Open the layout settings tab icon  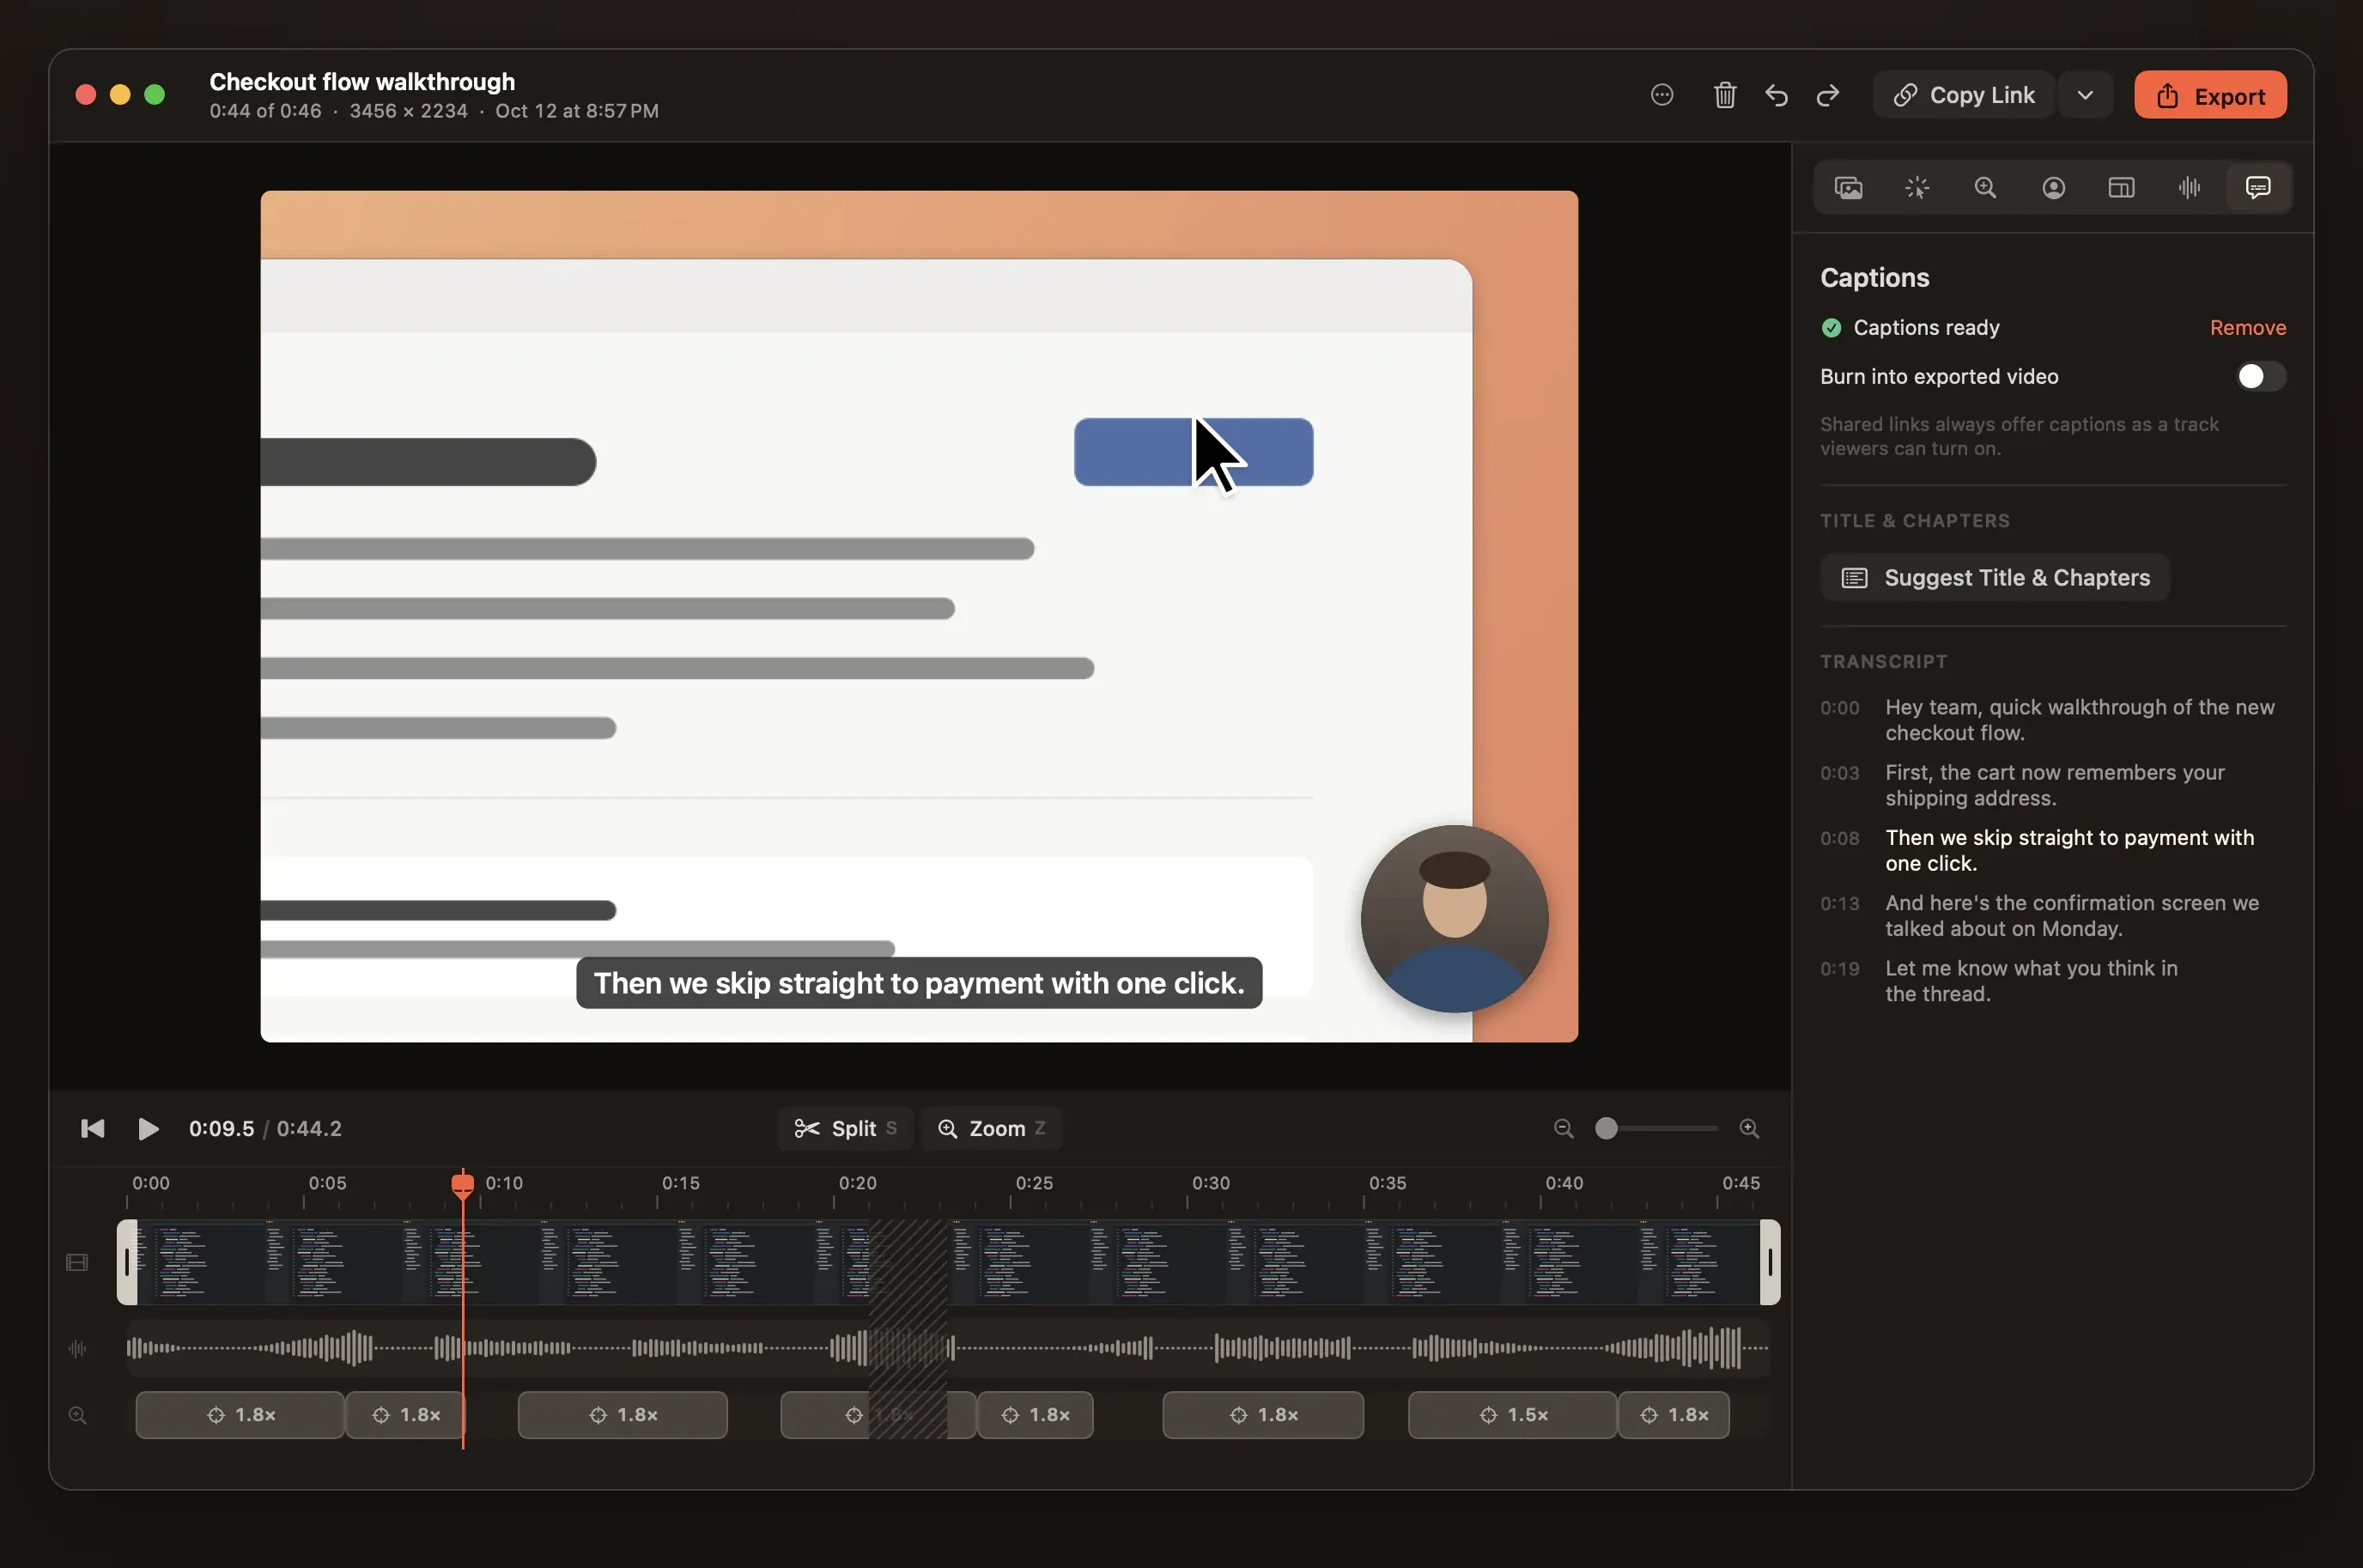tap(2122, 188)
